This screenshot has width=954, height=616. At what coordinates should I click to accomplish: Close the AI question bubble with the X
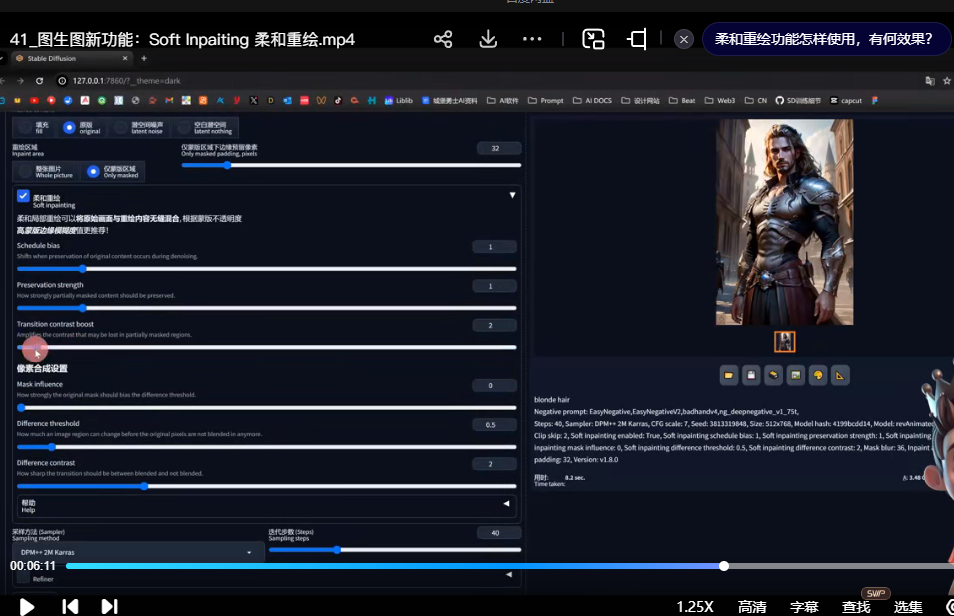[684, 40]
